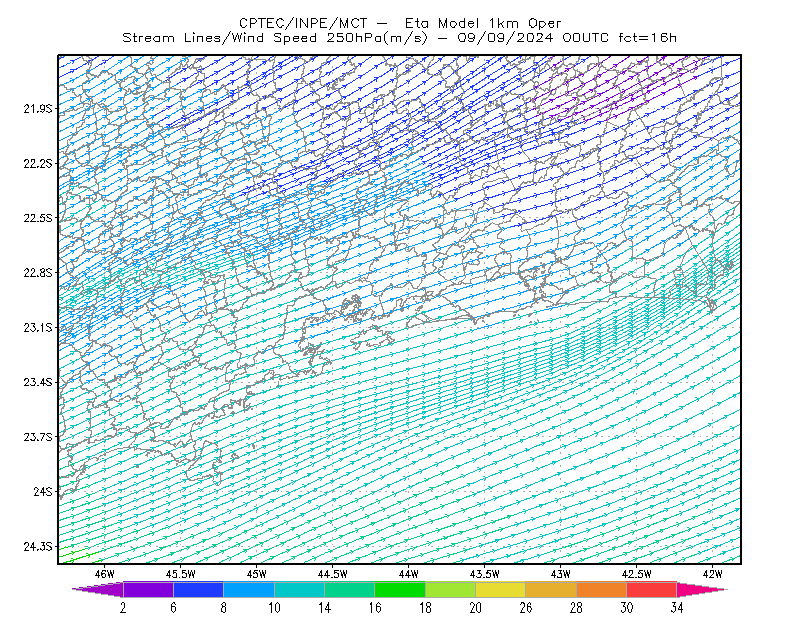Click the teal-green 14-16 m/s legend swatch

click(349, 589)
